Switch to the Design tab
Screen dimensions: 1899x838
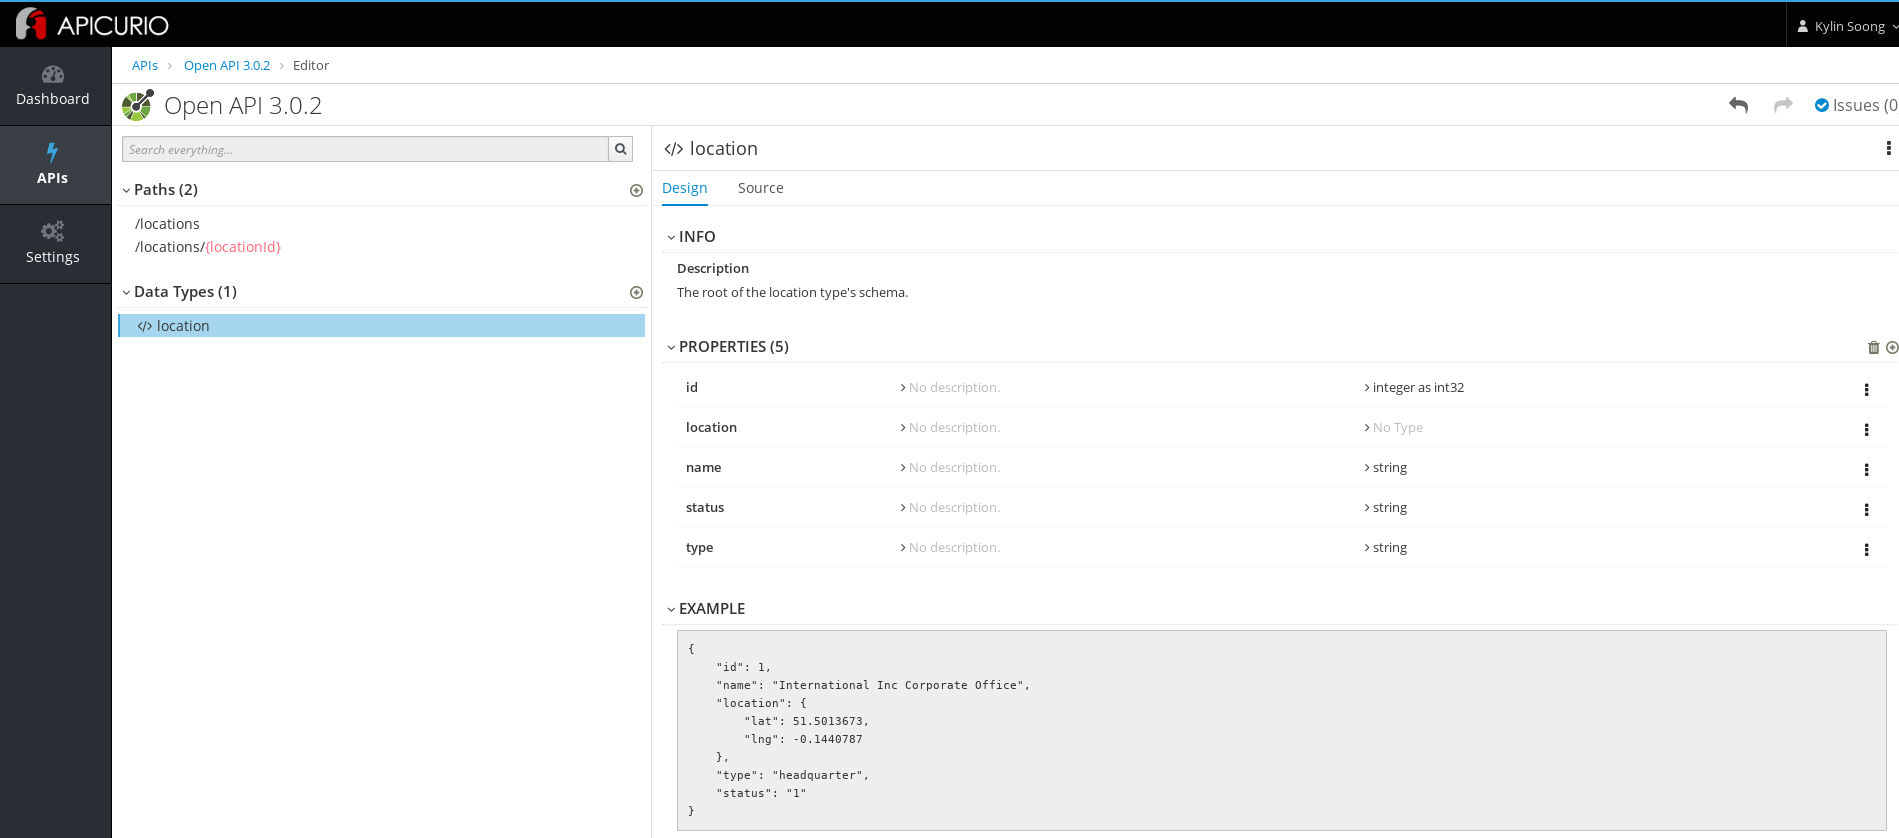pos(685,188)
